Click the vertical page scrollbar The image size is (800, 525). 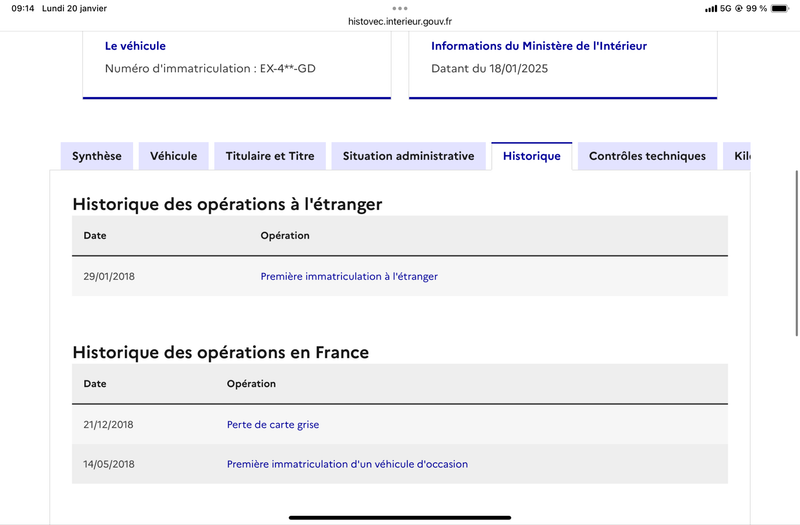[796, 254]
